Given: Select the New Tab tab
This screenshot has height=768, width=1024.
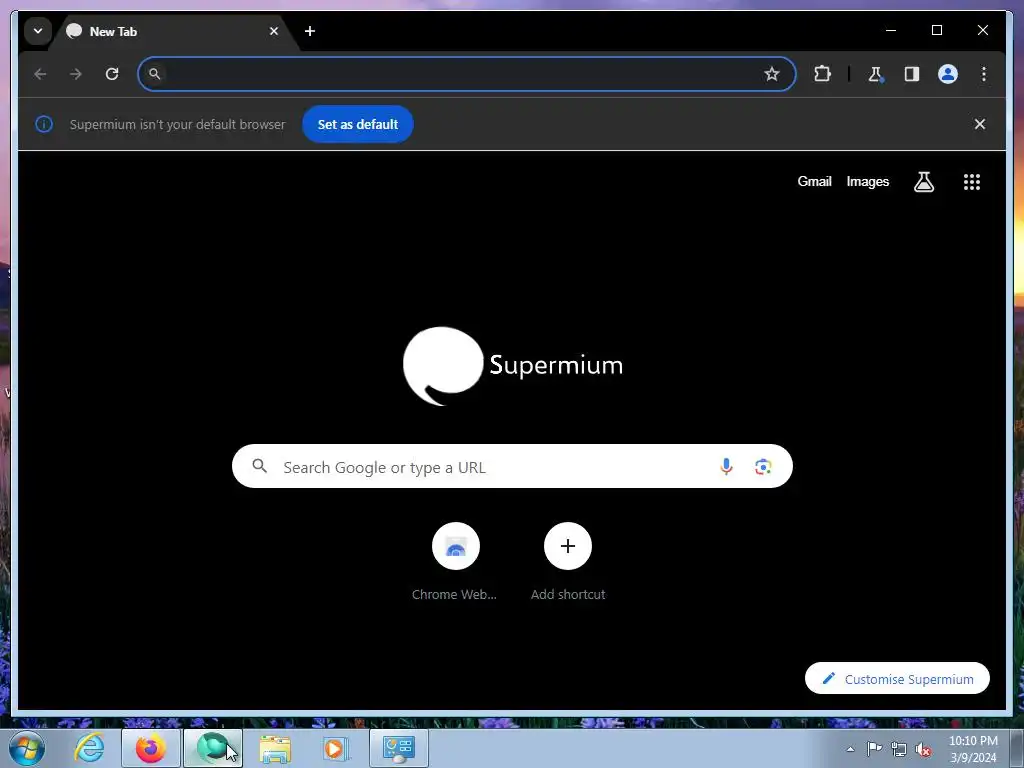Looking at the screenshot, I should pyautogui.click(x=172, y=31).
